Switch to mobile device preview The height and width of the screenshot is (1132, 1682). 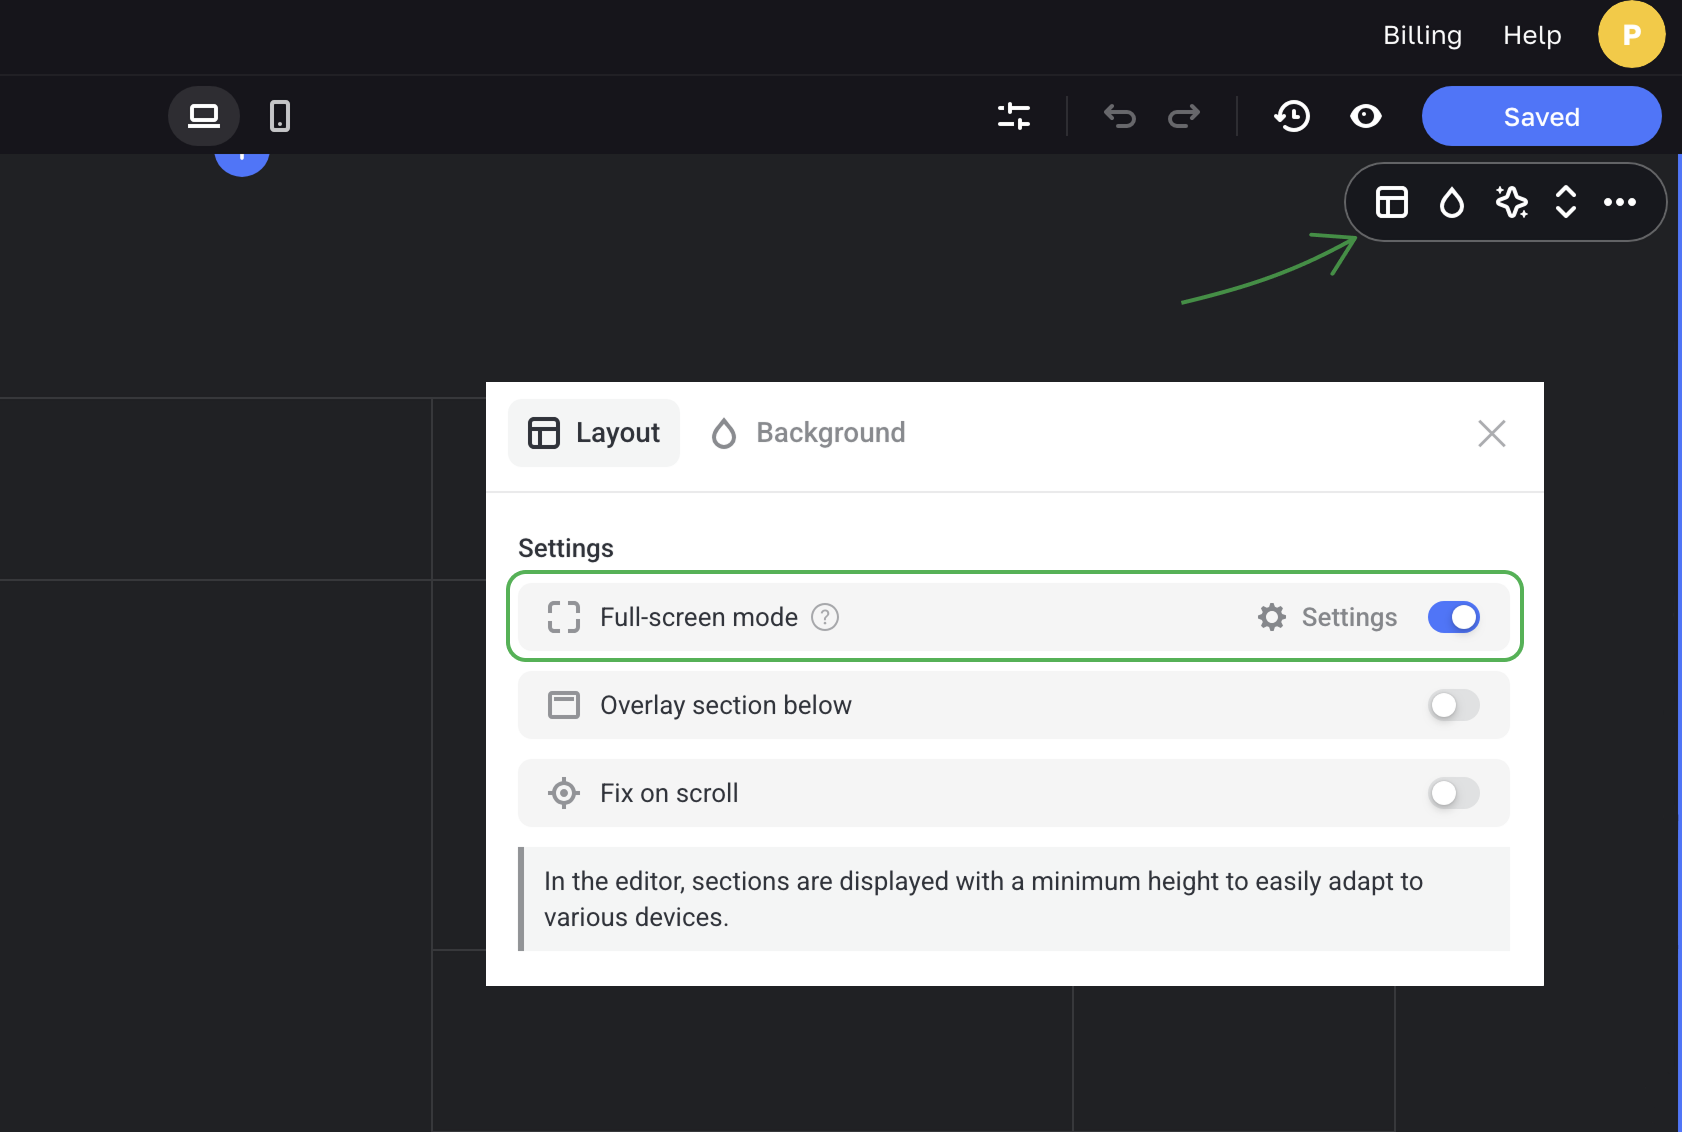280,116
